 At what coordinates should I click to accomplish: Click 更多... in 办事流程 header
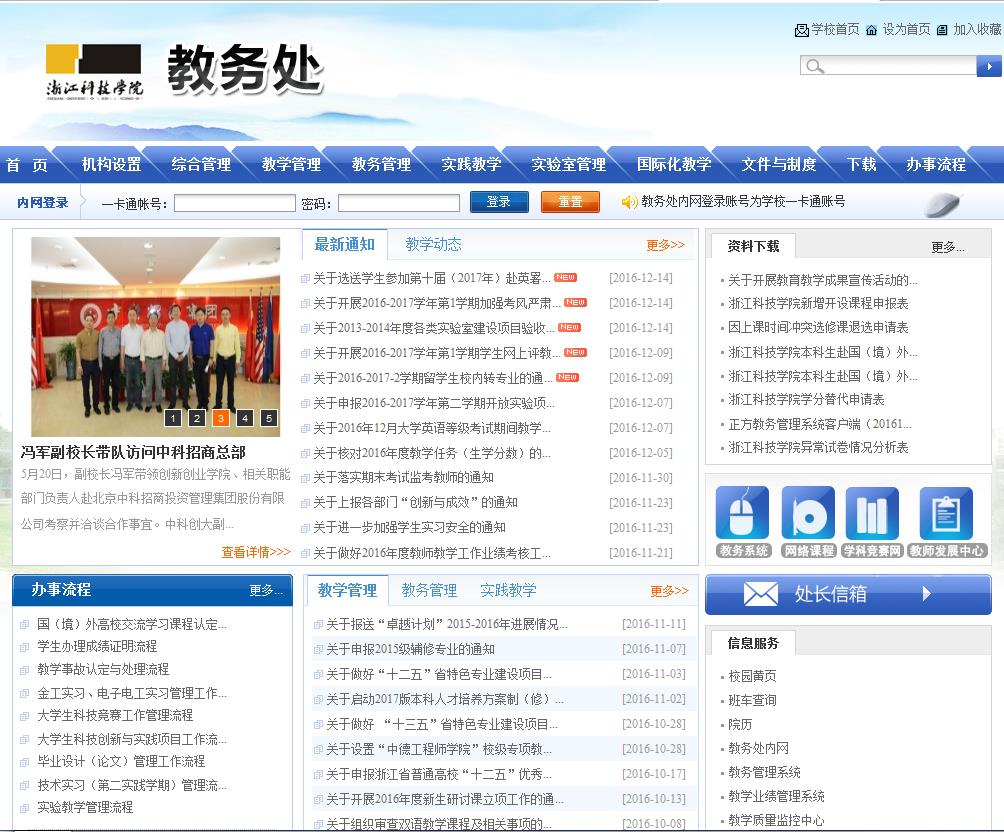[266, 590]
